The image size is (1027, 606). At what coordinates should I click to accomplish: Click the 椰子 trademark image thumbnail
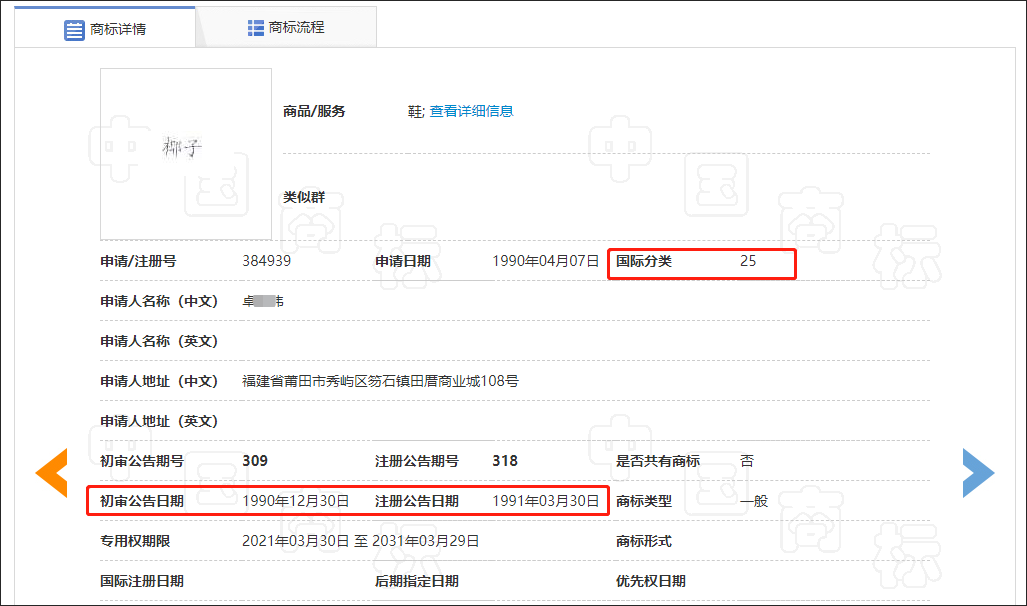pos(186,154)
